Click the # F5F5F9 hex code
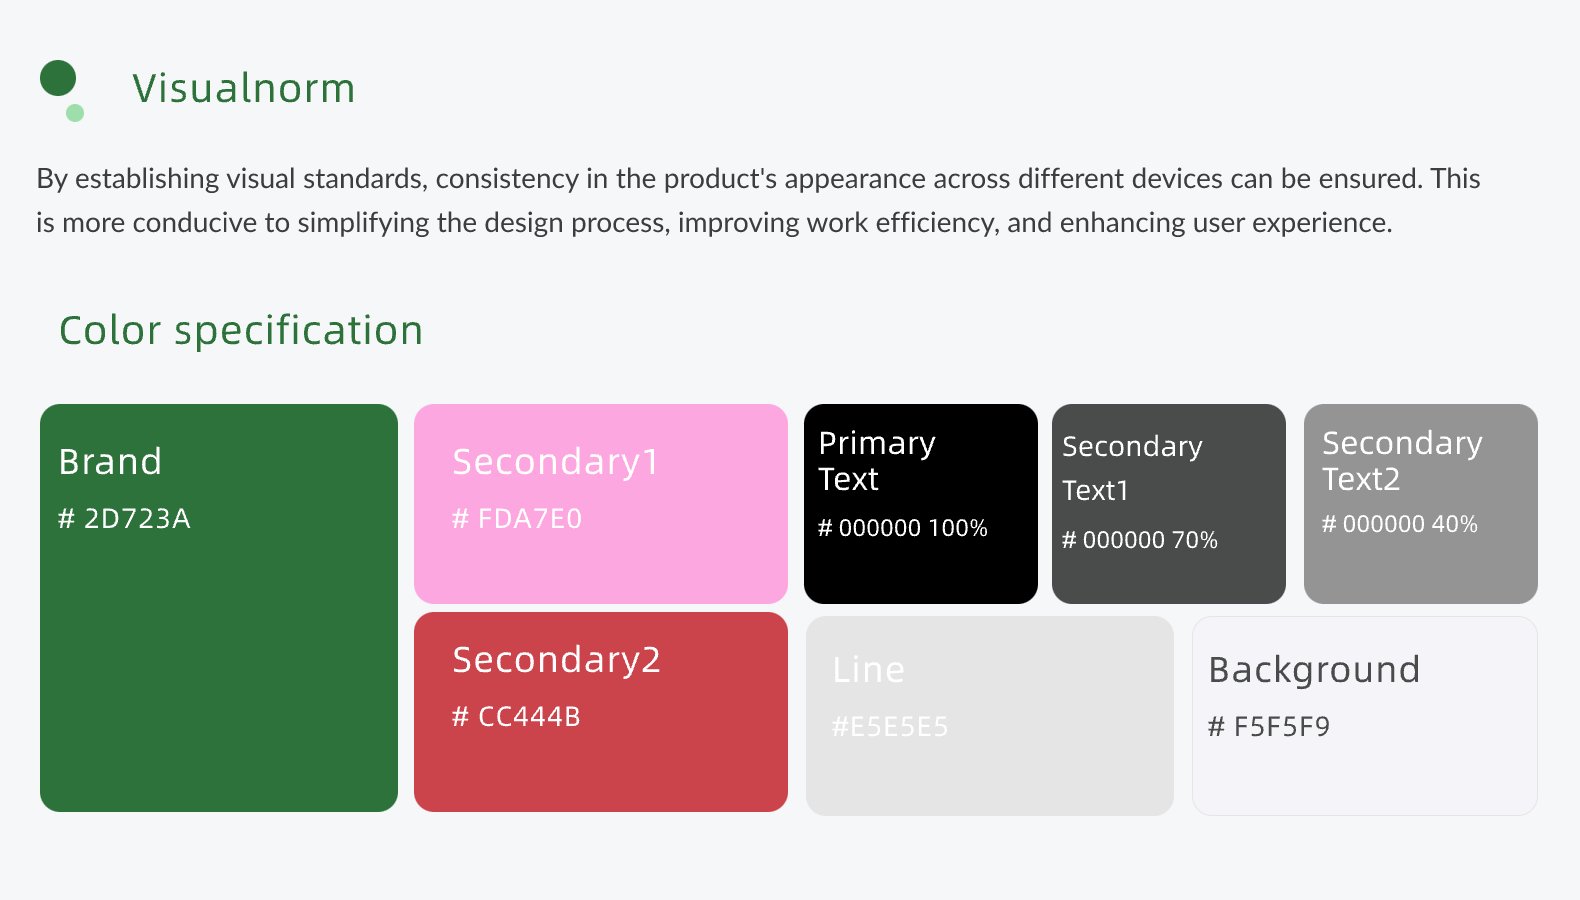 point(1268,726)
